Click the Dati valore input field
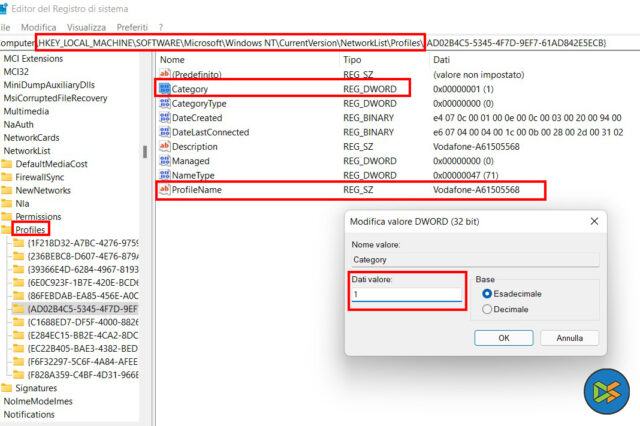Viewport: 640px width, 426px height. [x=407, y=294]
